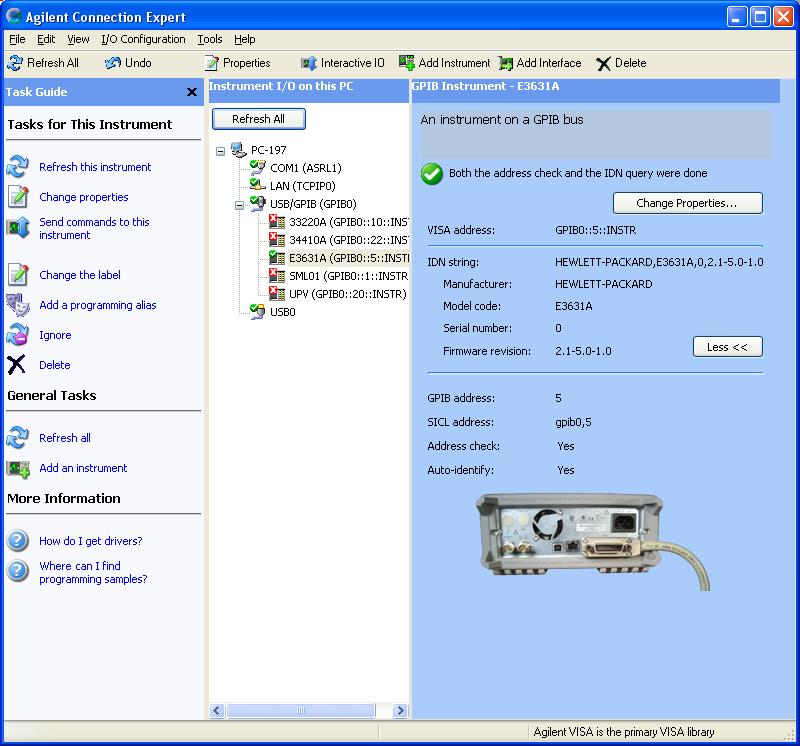Open the How do I get drivers? link

pos(90,541)
